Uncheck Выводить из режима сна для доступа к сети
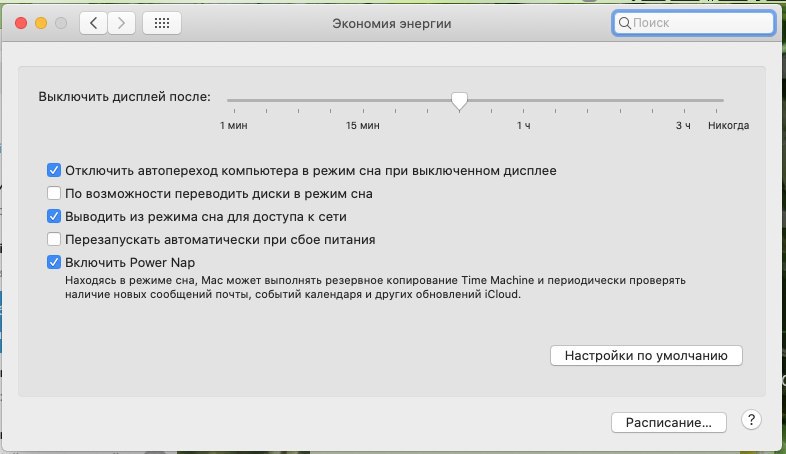Image resolution: width=786 pixels, height=454 pixels. [54, 216]
